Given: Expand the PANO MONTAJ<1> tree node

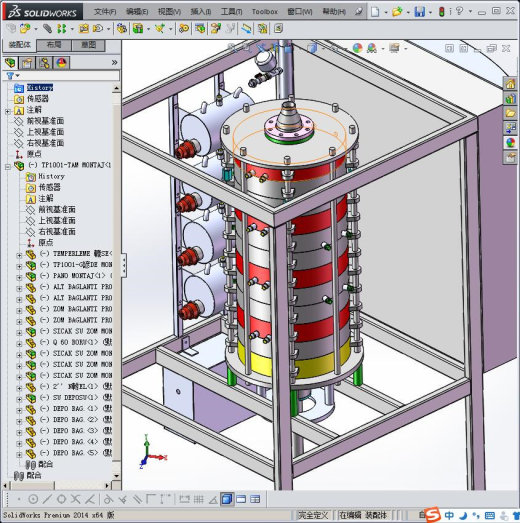Looking at the screenshot, I should pyautogui.click(x=19, y=277).
